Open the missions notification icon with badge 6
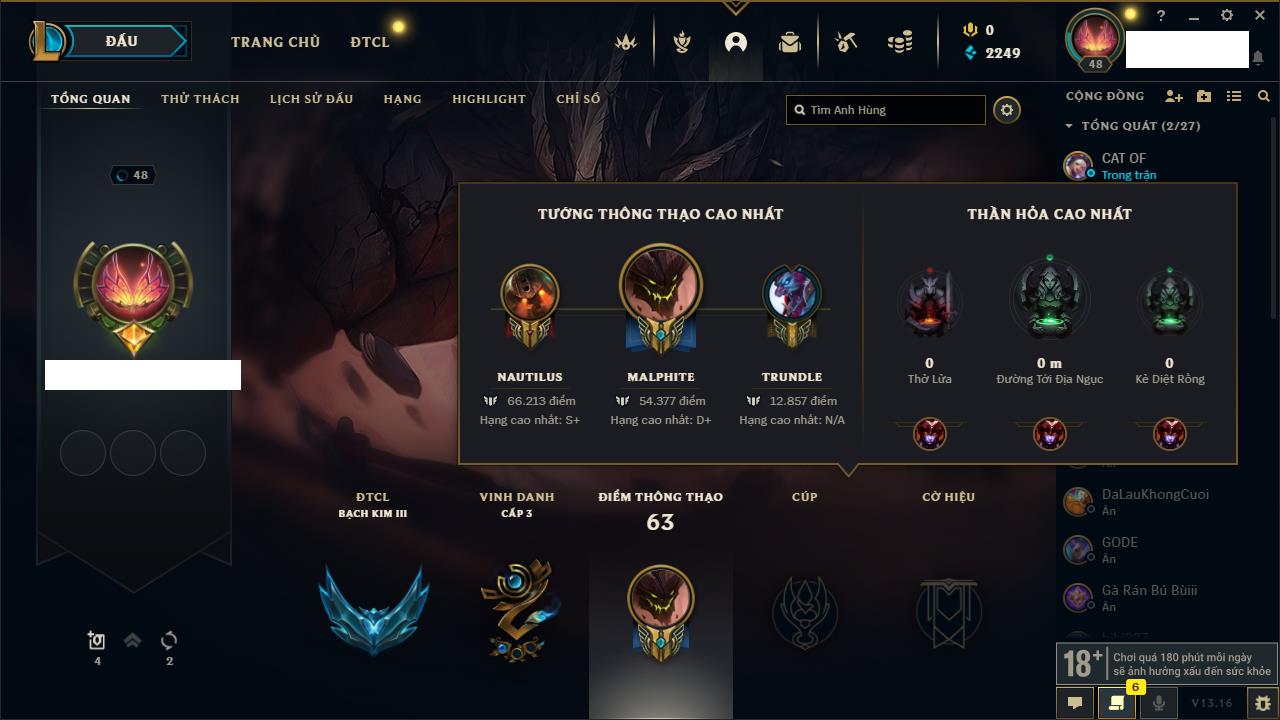1280x720 pixels. (1116, 702)
